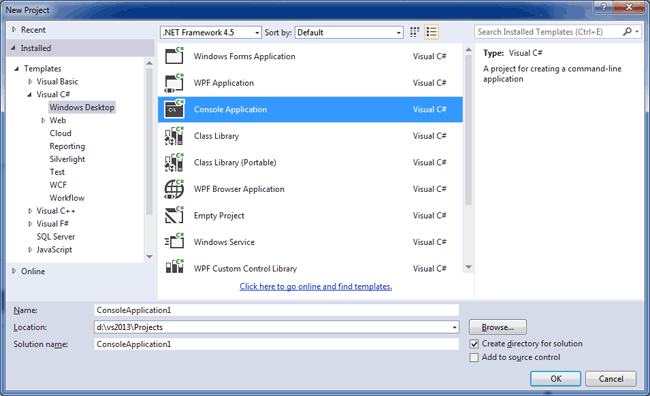The image size is (650, 396).
Task: Expand the Visual F# node arrow
Action: pos(30,224)
